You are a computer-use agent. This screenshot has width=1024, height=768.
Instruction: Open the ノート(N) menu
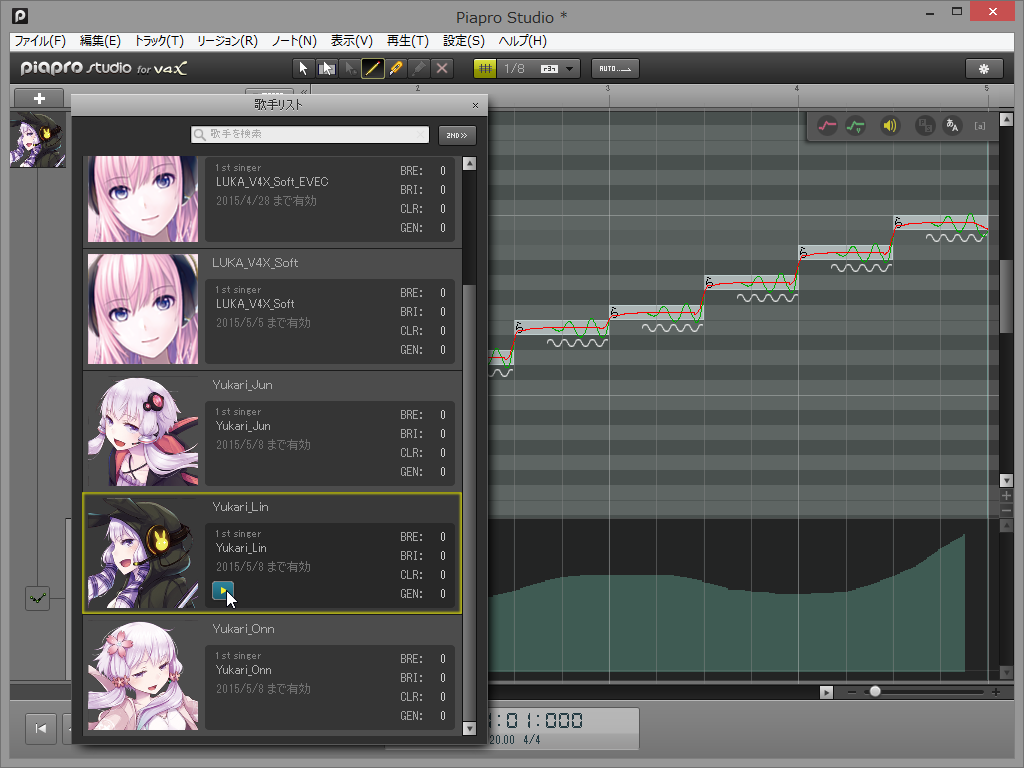(294, 41)
